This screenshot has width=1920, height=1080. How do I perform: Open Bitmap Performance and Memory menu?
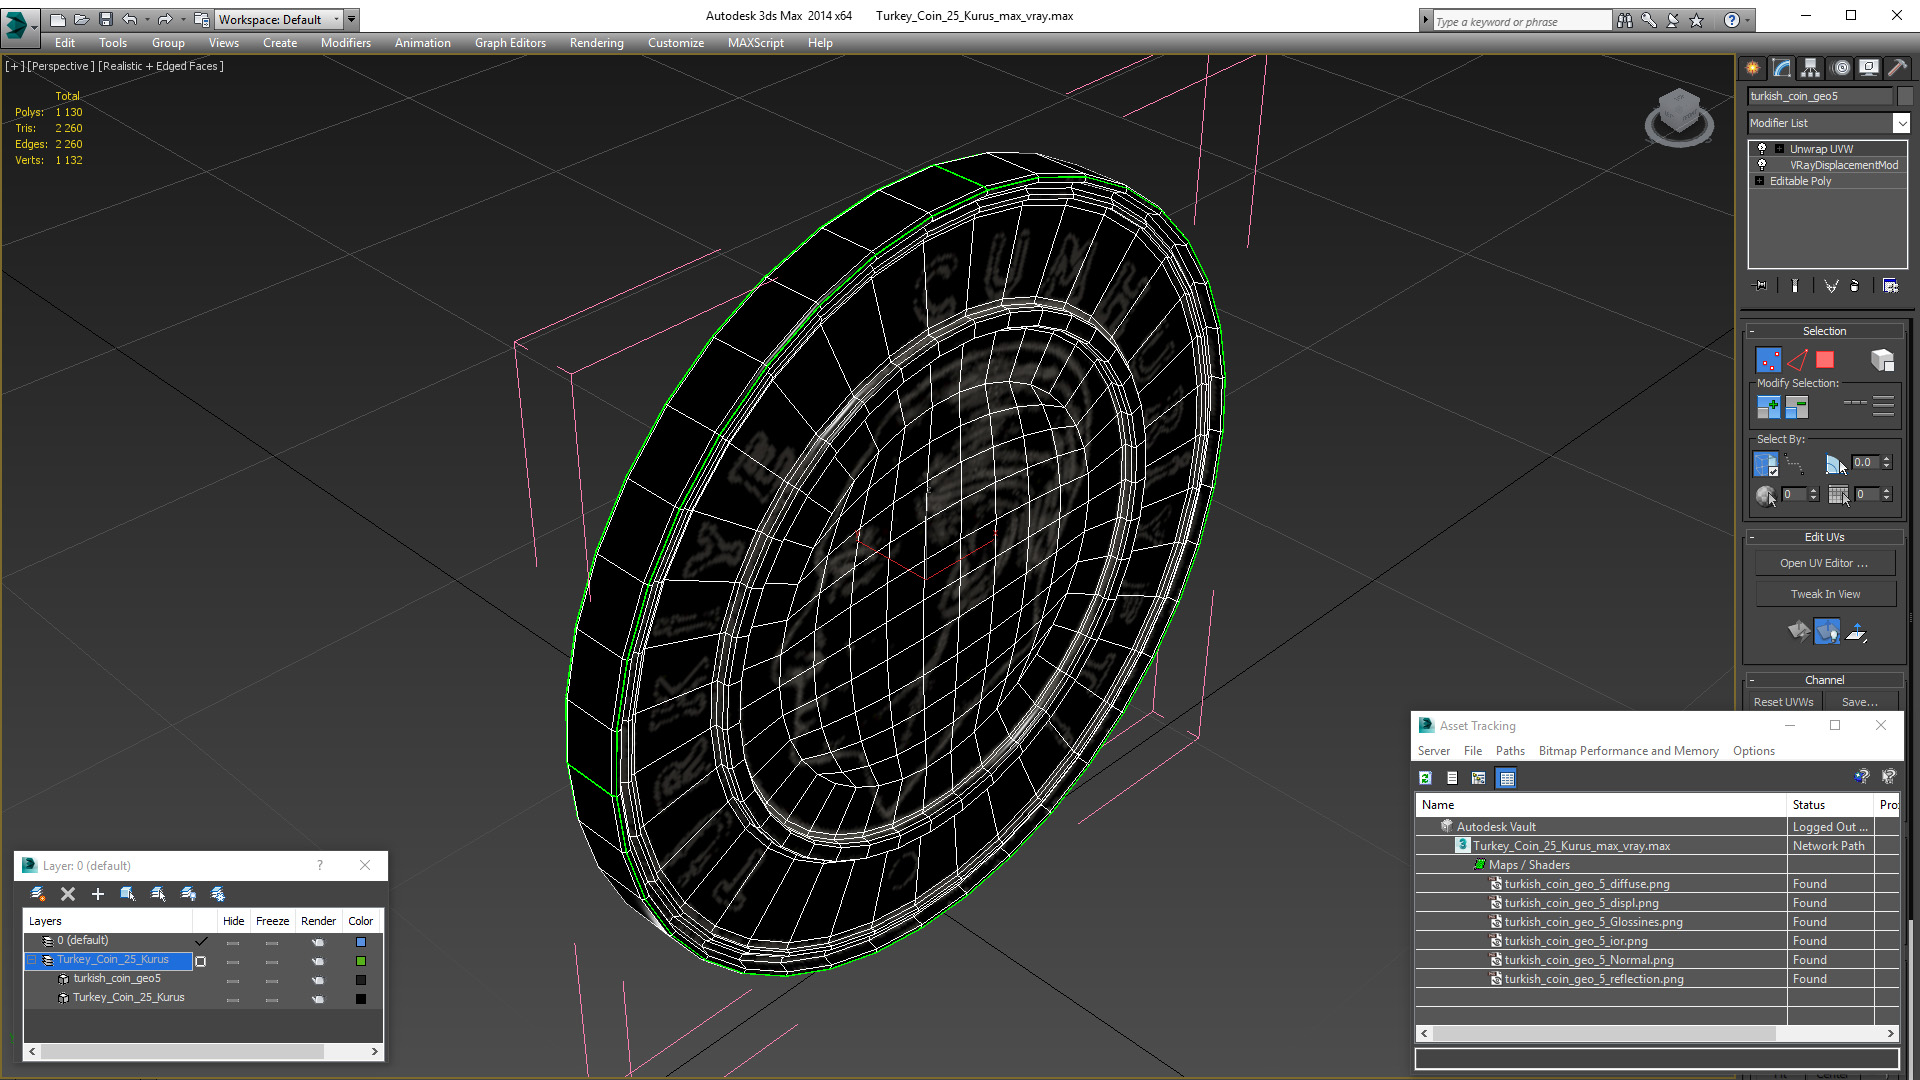click(1628, 751)
